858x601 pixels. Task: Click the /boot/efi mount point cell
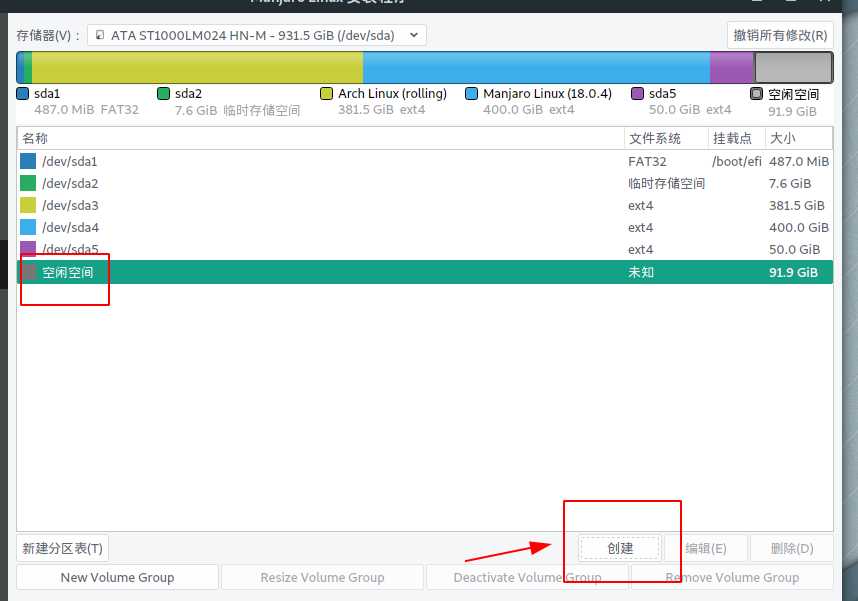coord(737,161)
